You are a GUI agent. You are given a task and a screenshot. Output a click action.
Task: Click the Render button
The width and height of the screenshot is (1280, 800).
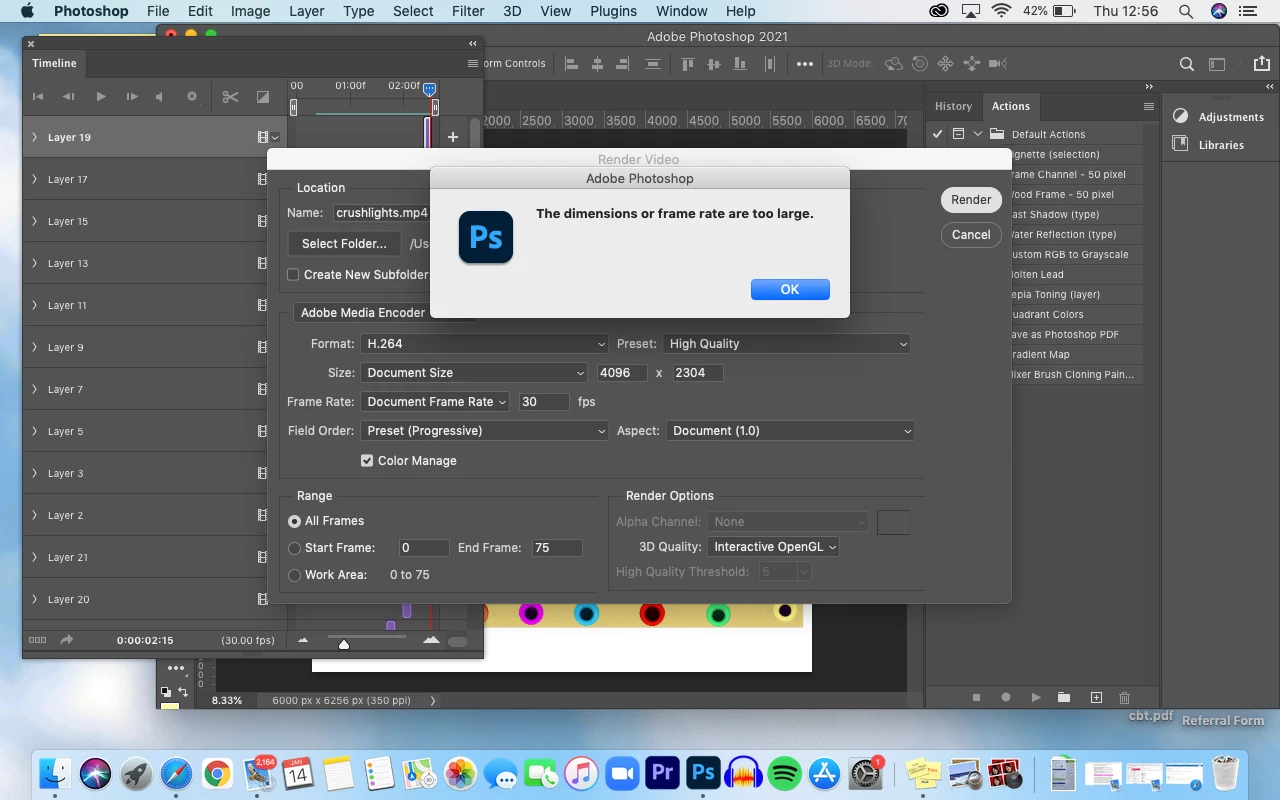click(x=971, y=199)
